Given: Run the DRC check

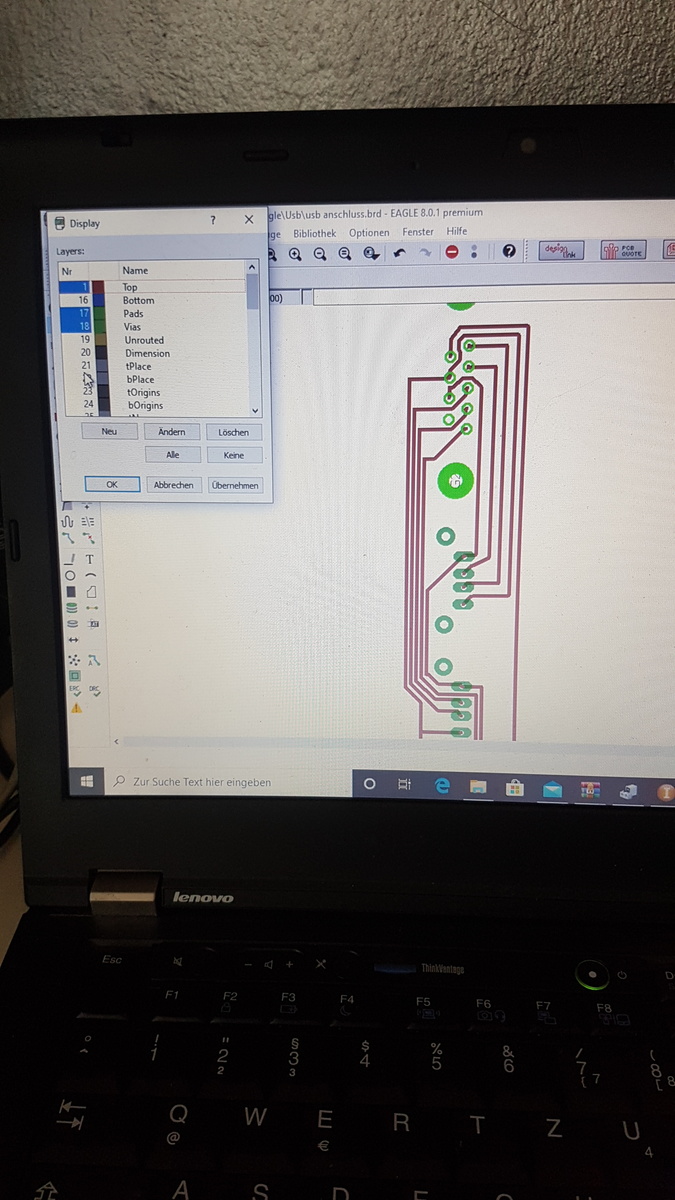Looking at the screenshot, I should coord(95,691).
